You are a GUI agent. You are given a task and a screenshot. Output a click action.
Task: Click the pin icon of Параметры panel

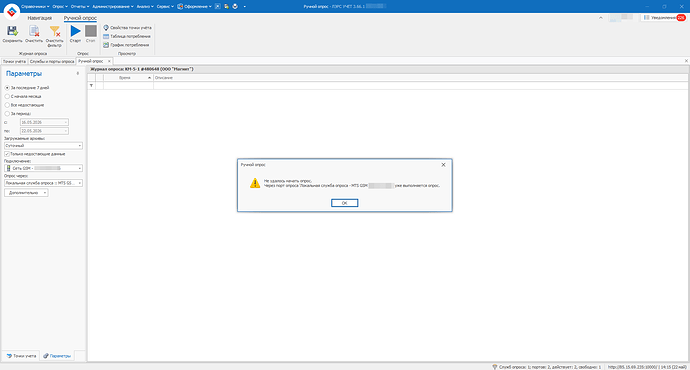pos(78,73)
